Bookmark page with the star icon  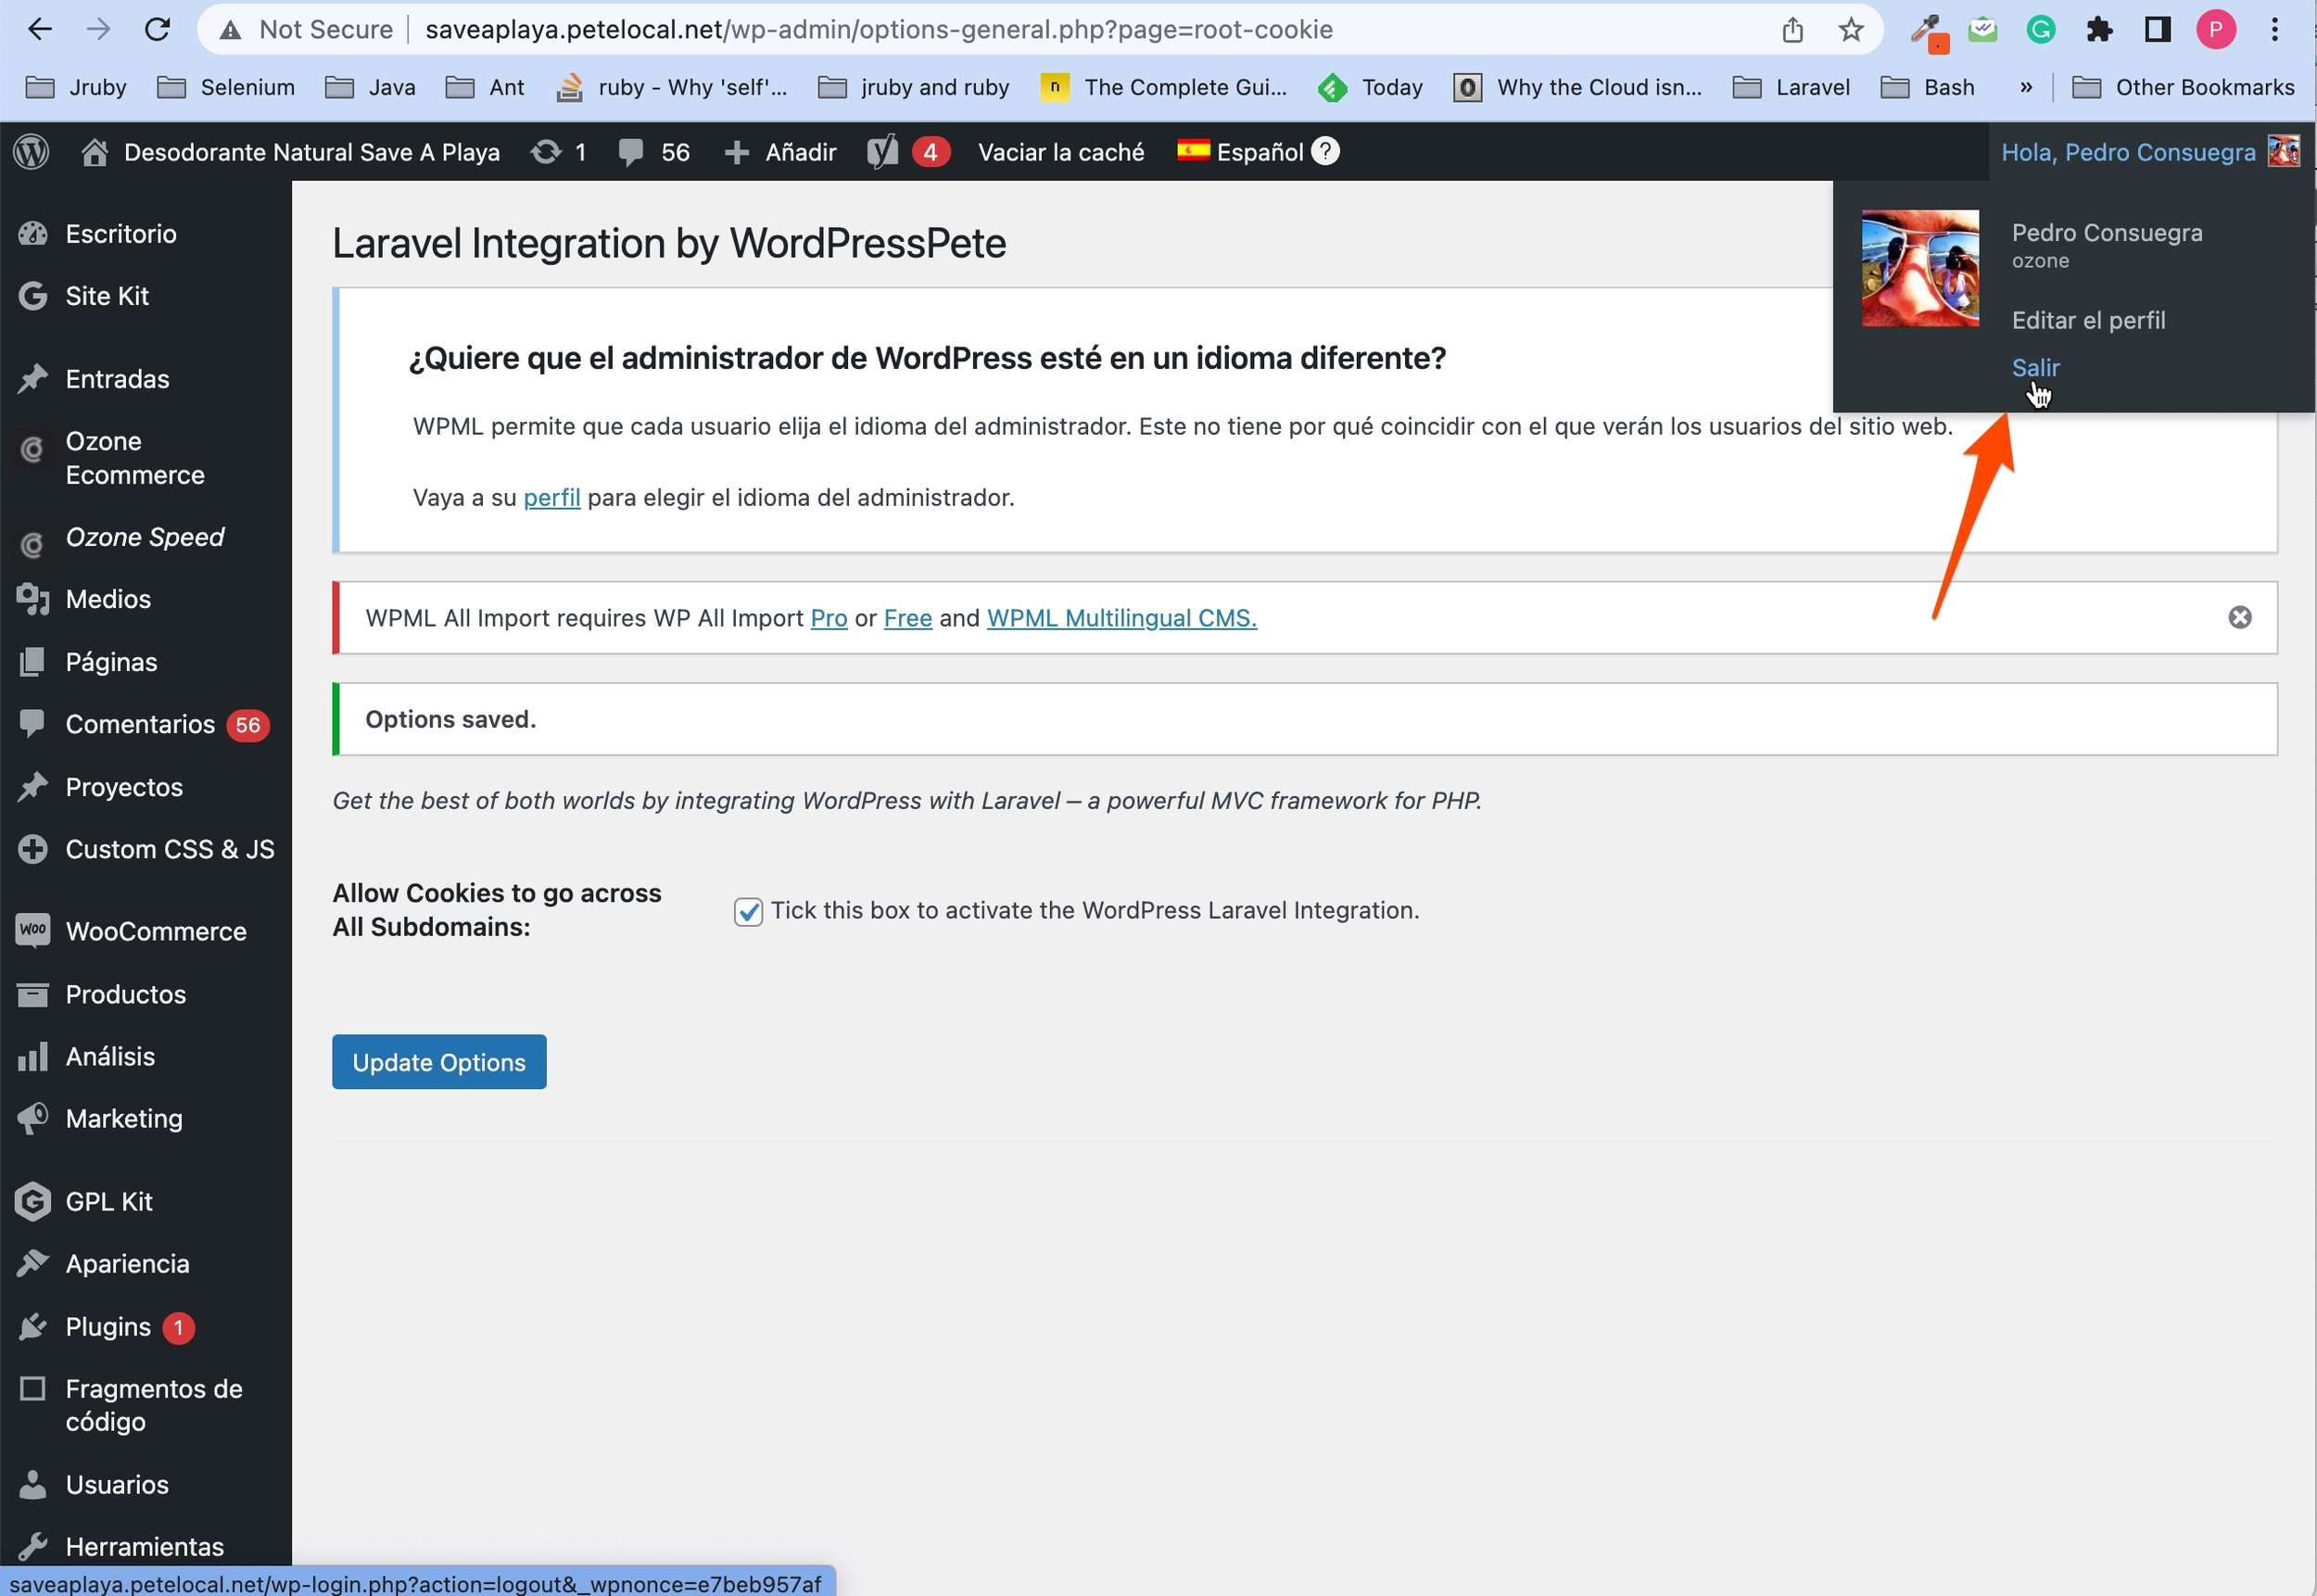click(x=1850, y=30)
